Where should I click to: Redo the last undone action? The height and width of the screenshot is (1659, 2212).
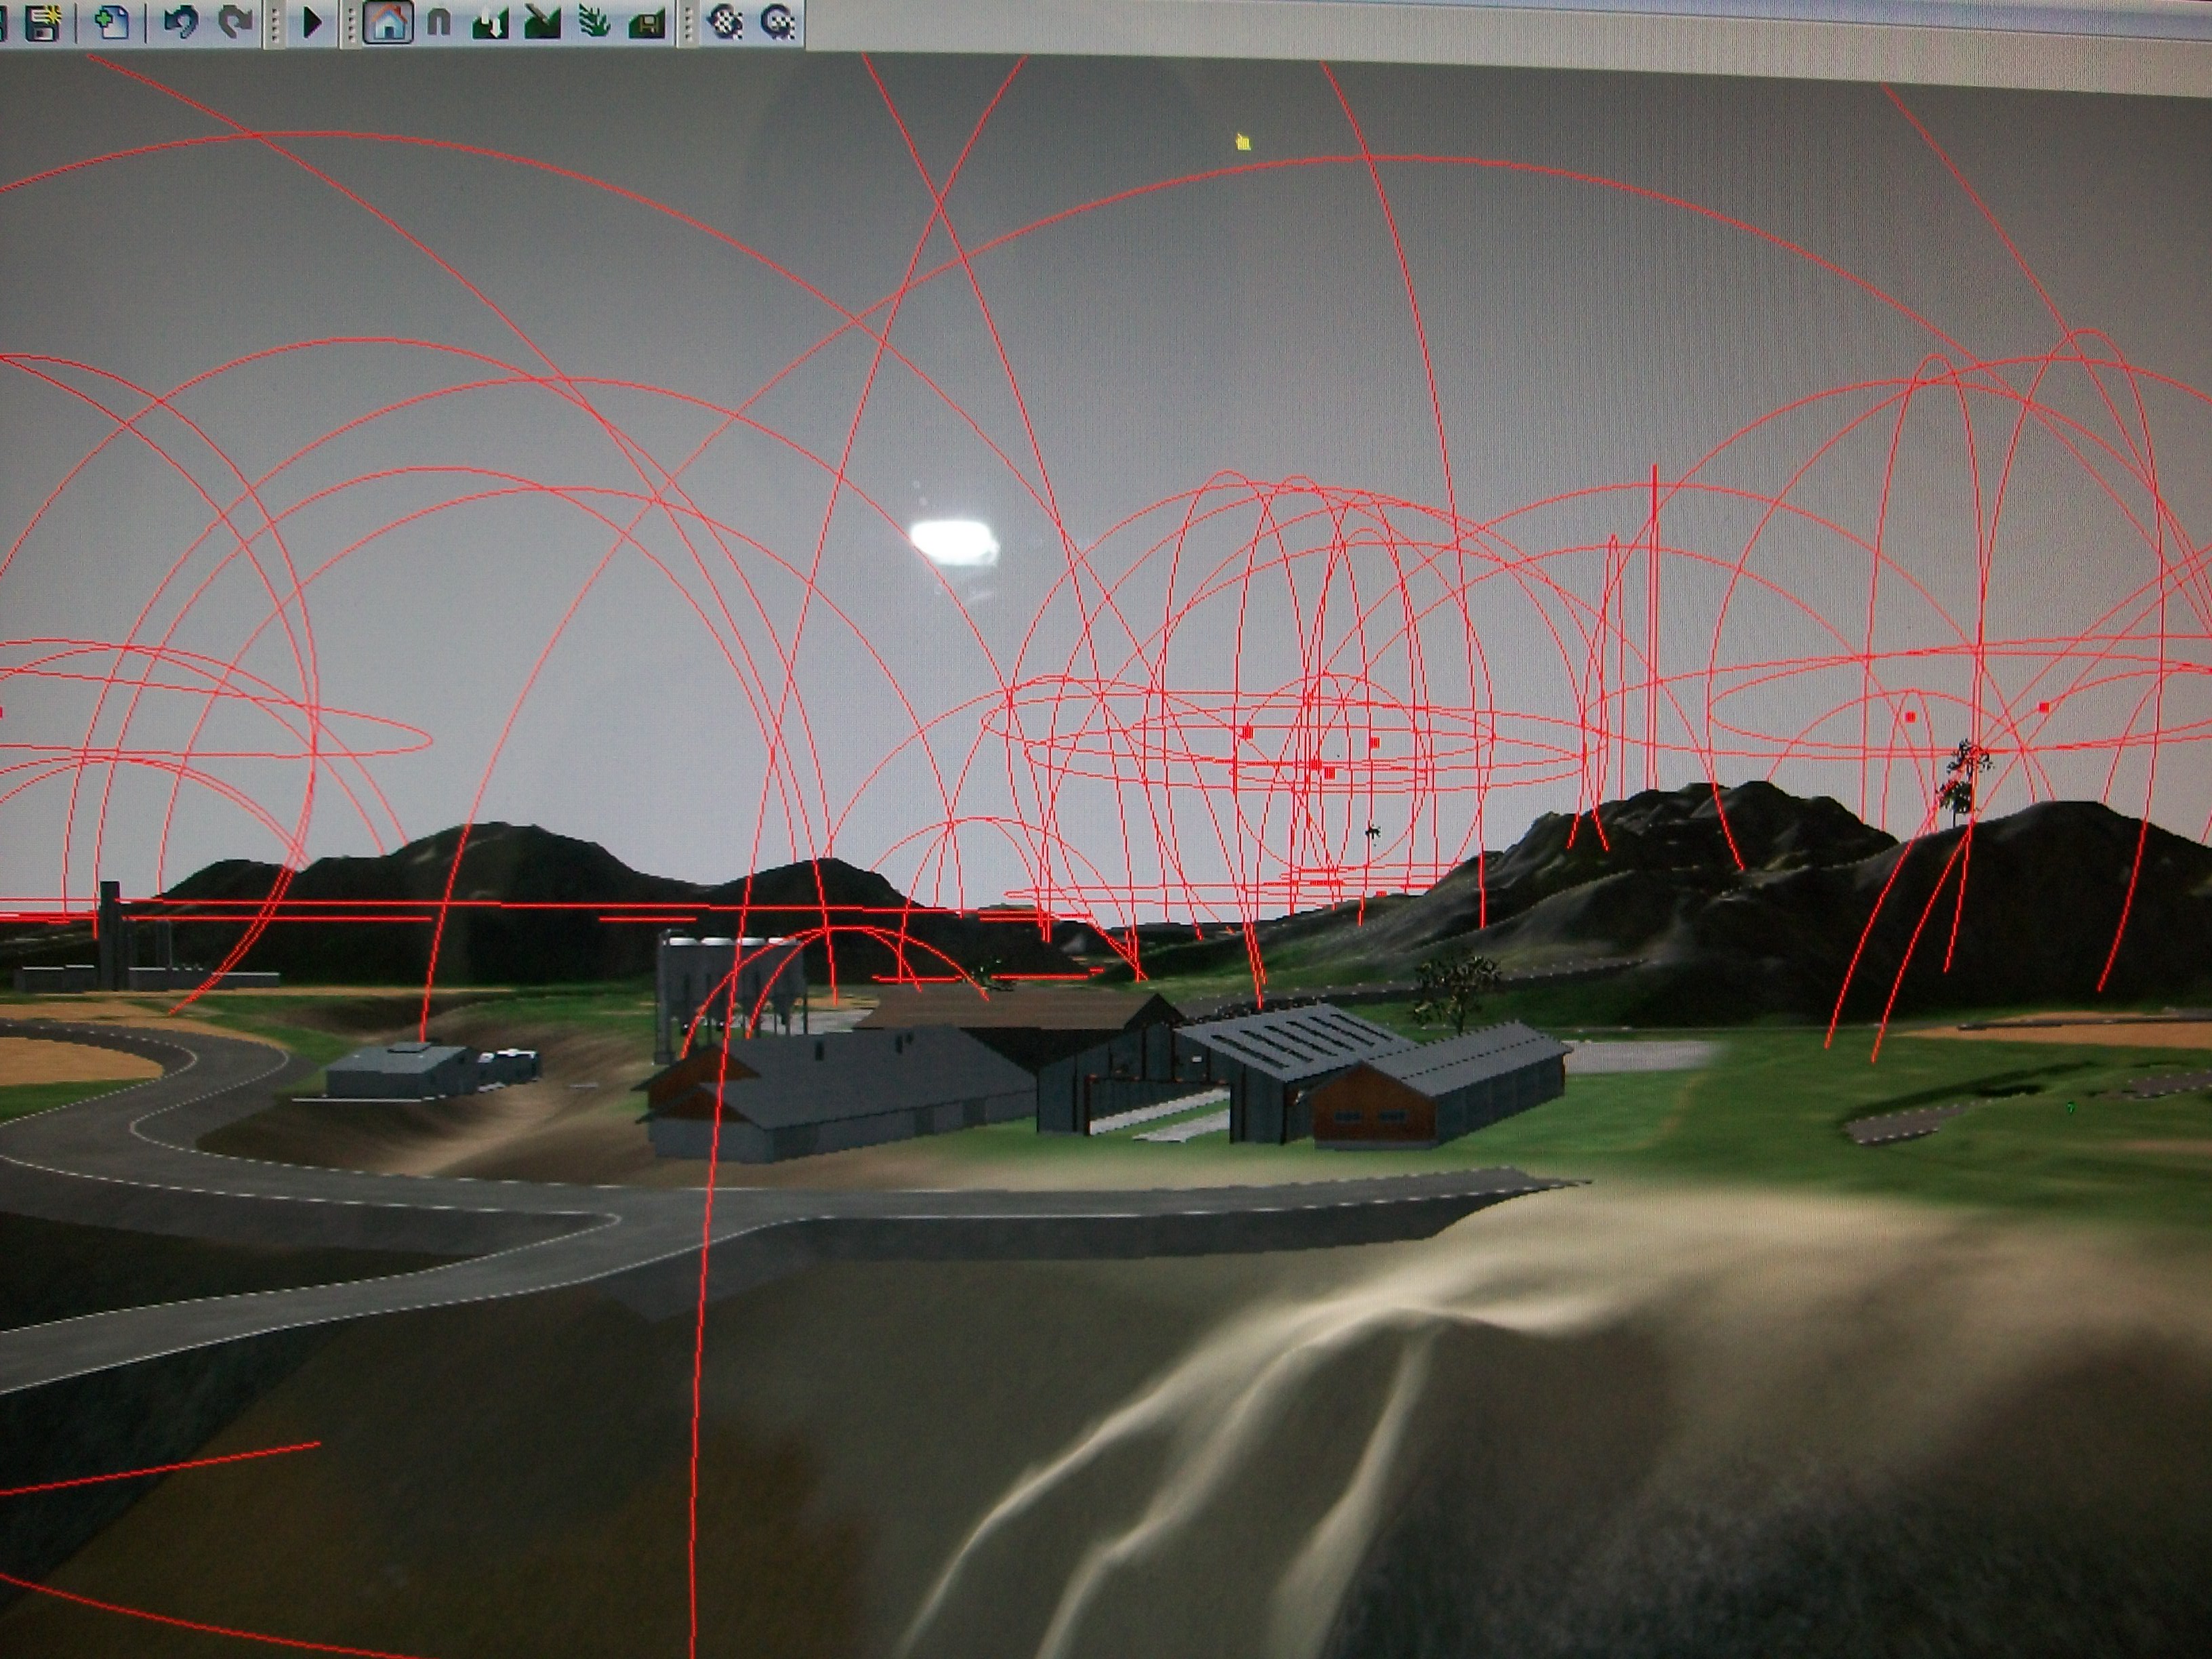[235, 22]
